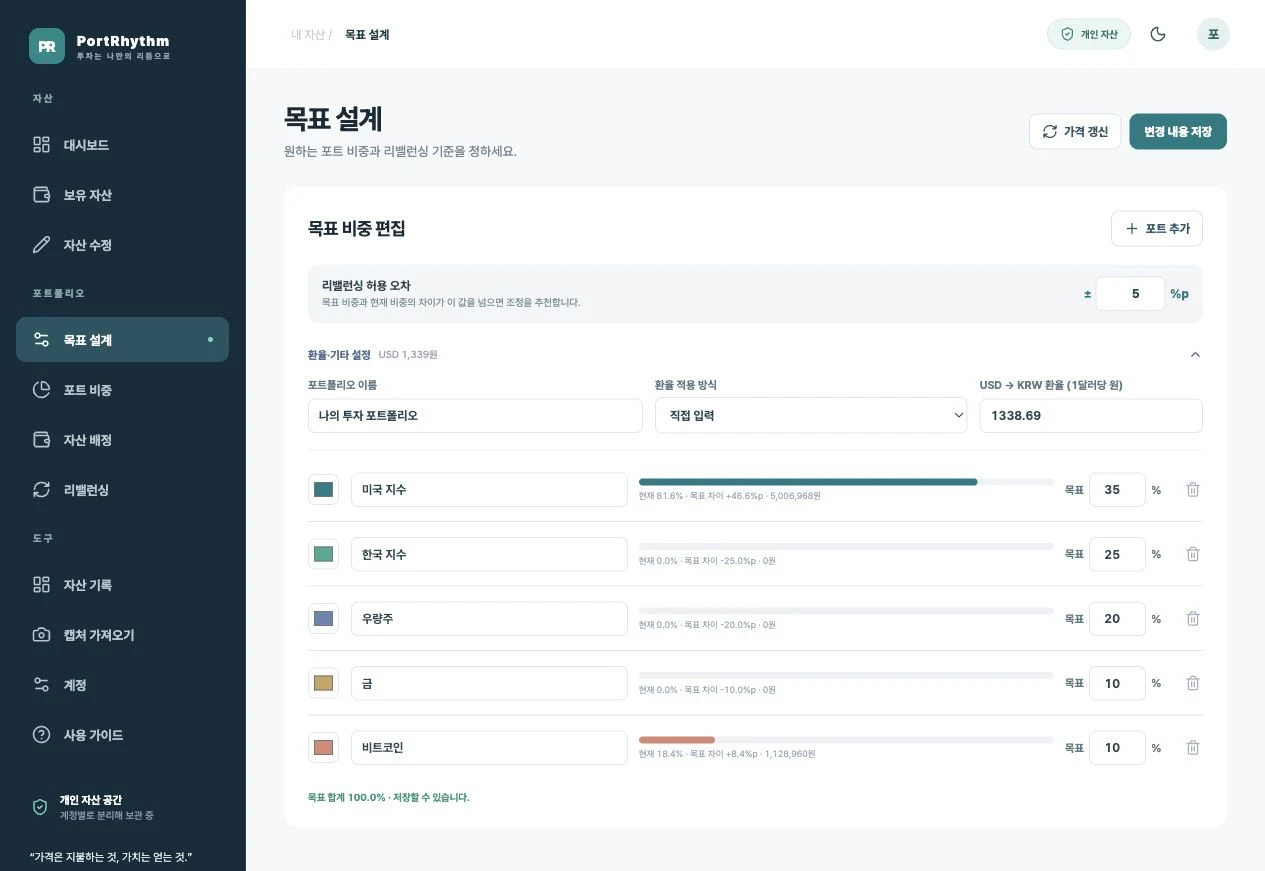Click the 포트폴리오 이름 input field
Screen dimensions: 1265x871
[475, 416]
